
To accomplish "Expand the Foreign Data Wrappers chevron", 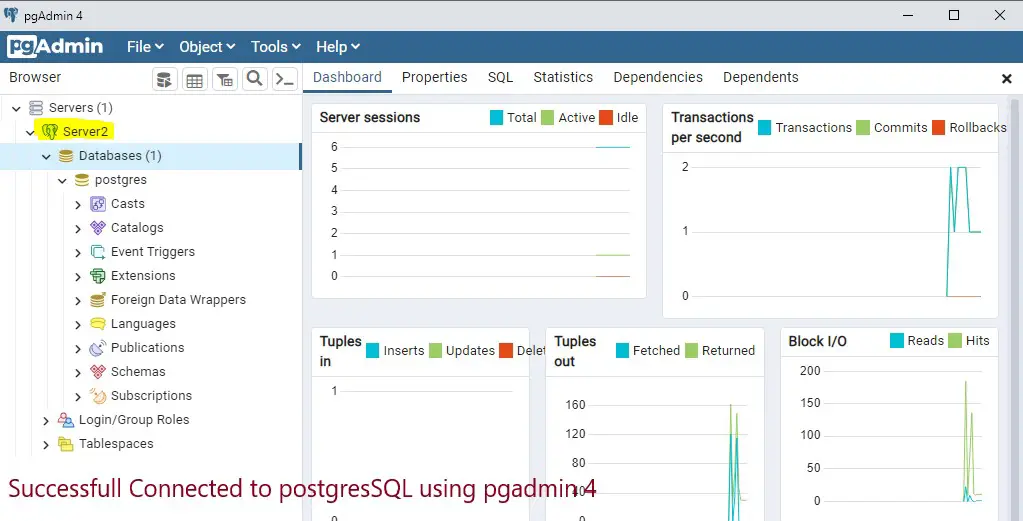I will coord(78,301).
